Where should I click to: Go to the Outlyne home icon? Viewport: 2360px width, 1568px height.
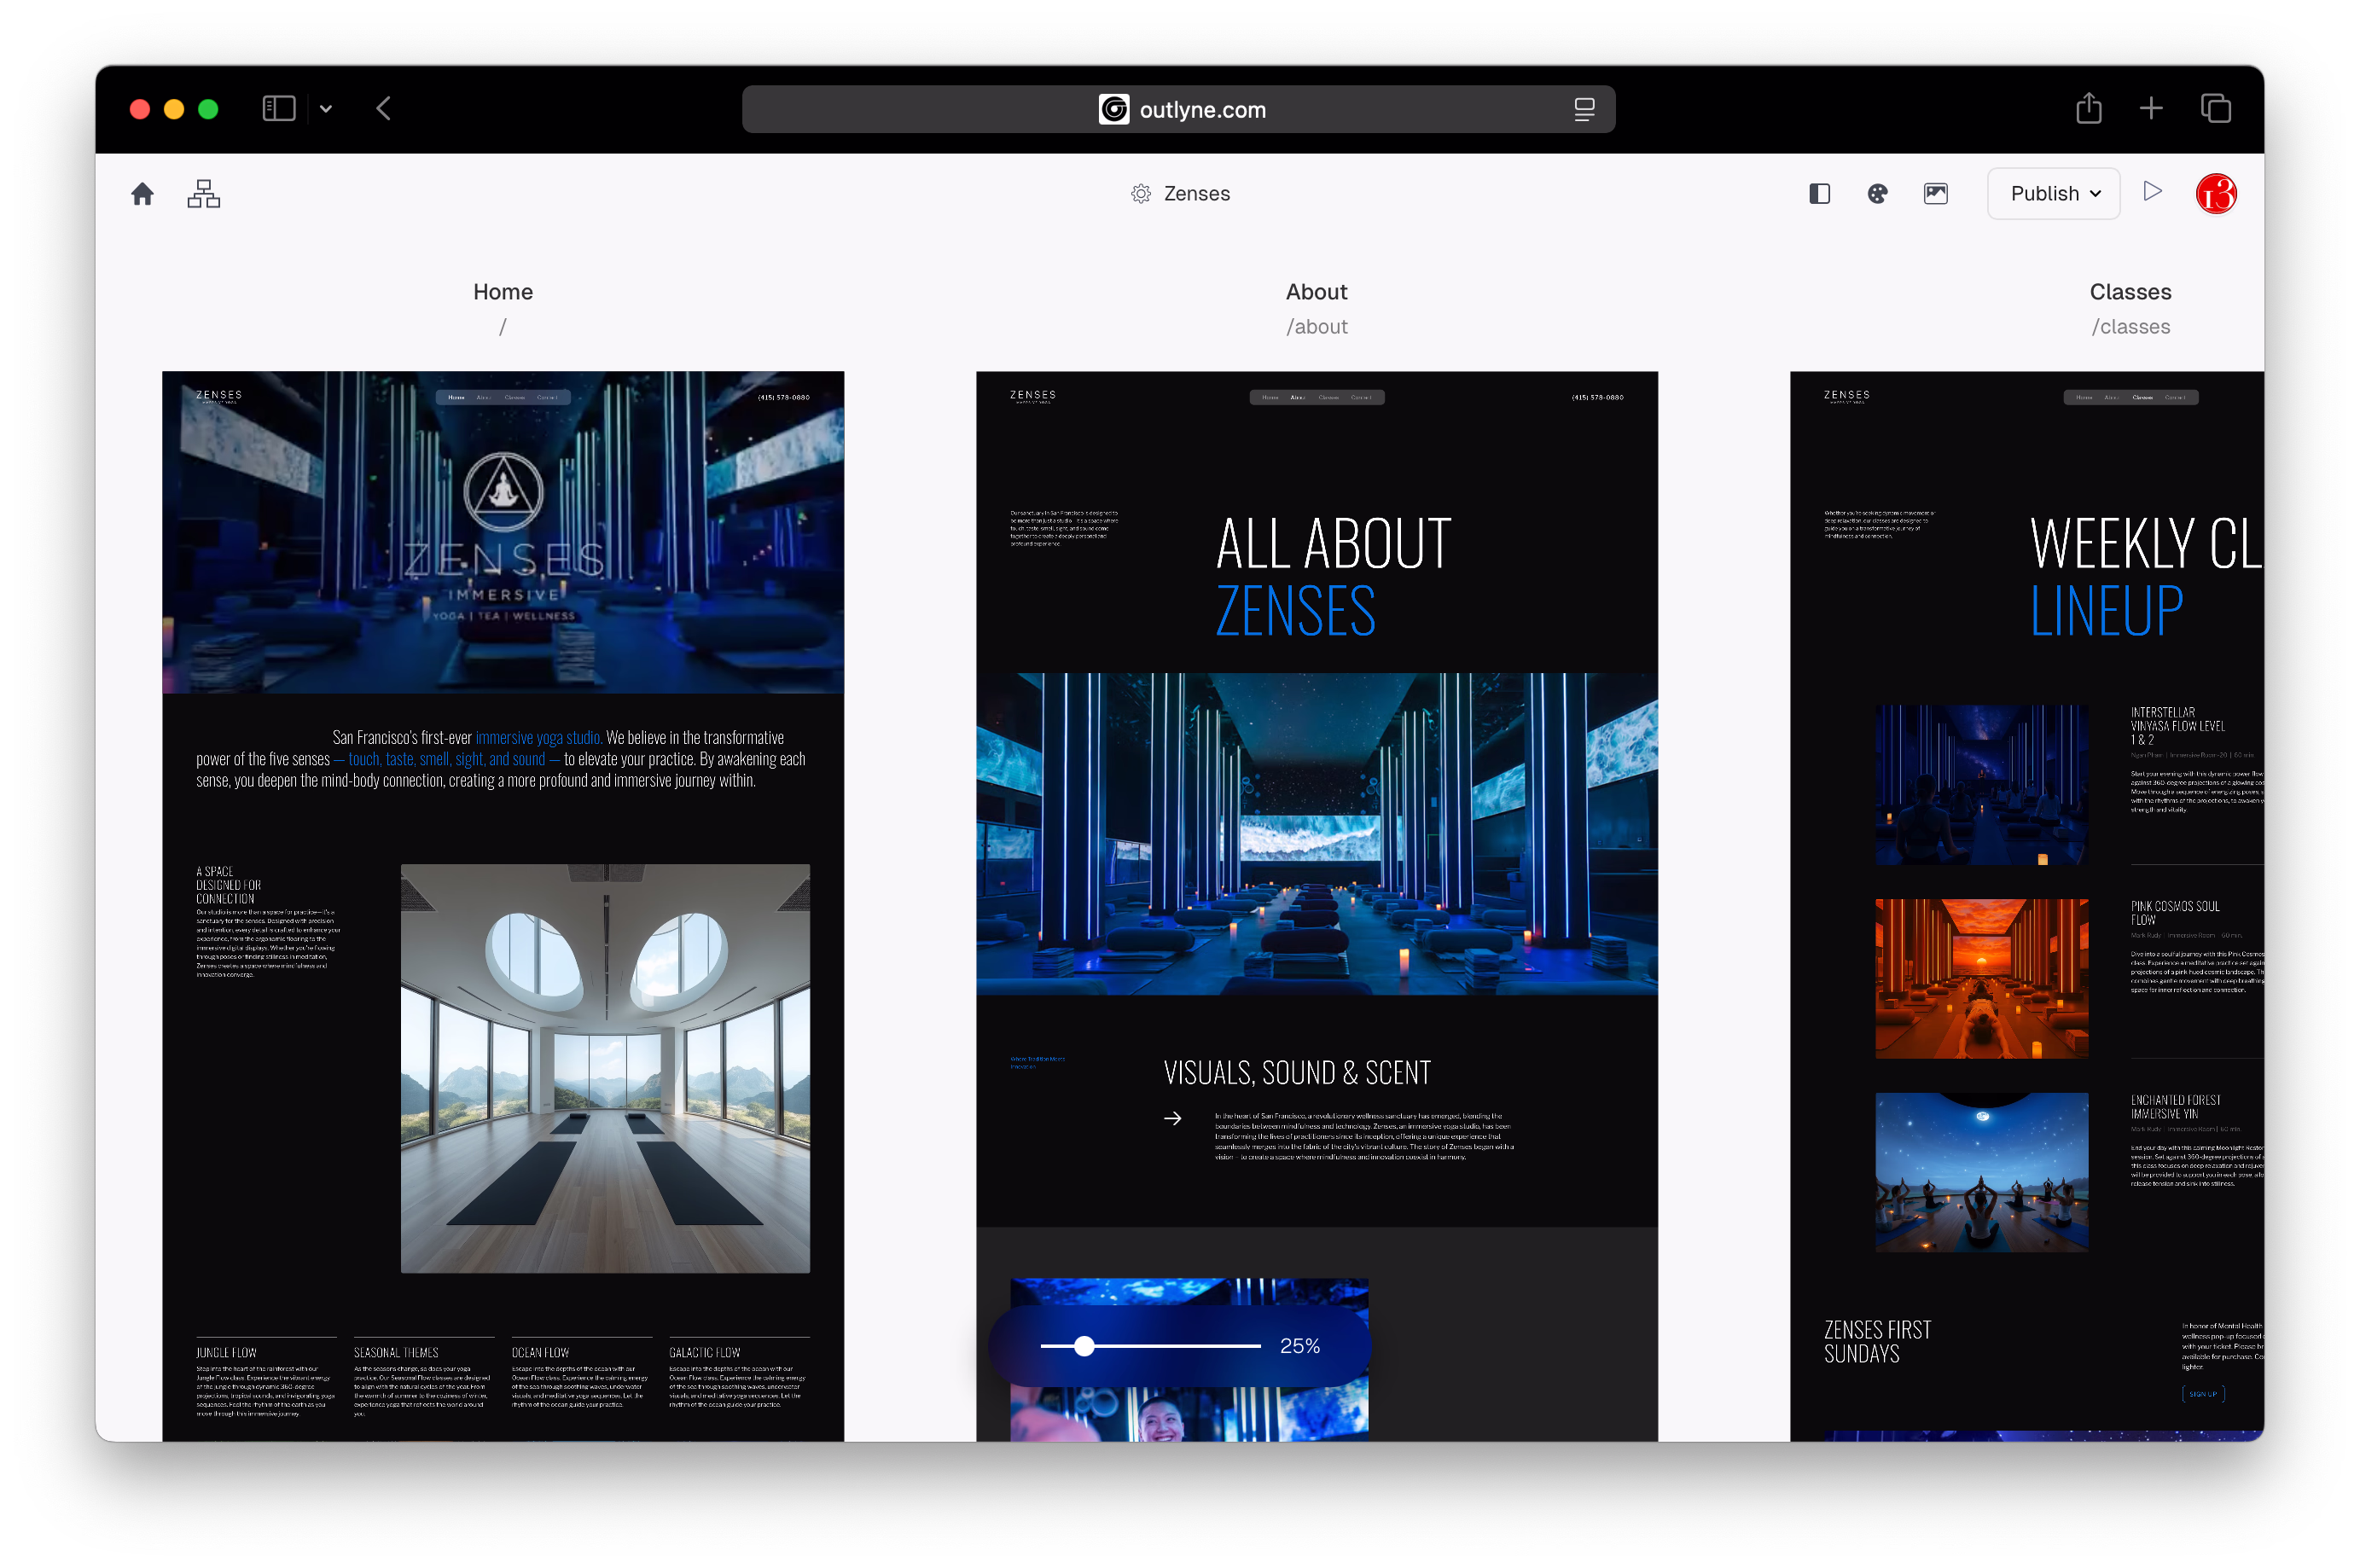pos(142,193)
